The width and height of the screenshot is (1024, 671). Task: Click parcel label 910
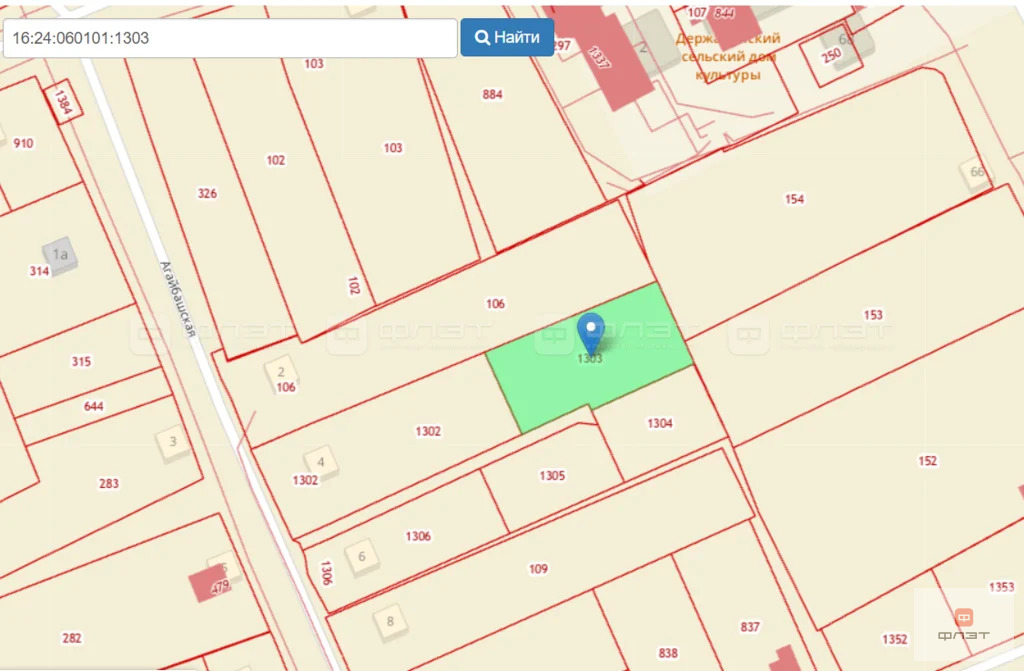(x=24, y=143)
